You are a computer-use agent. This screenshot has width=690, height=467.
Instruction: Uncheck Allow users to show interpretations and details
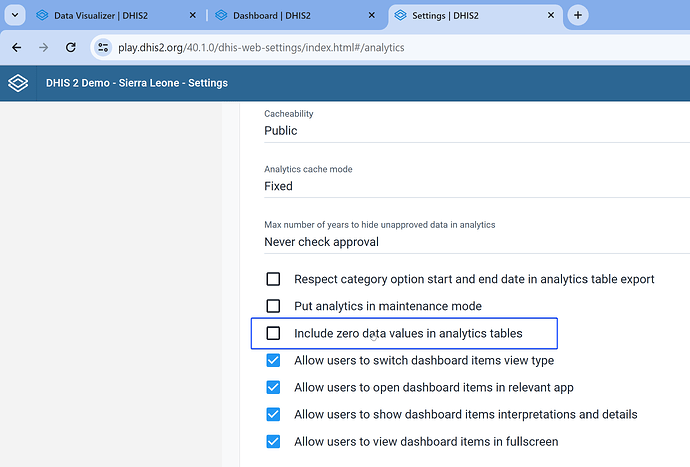[273, 415]
